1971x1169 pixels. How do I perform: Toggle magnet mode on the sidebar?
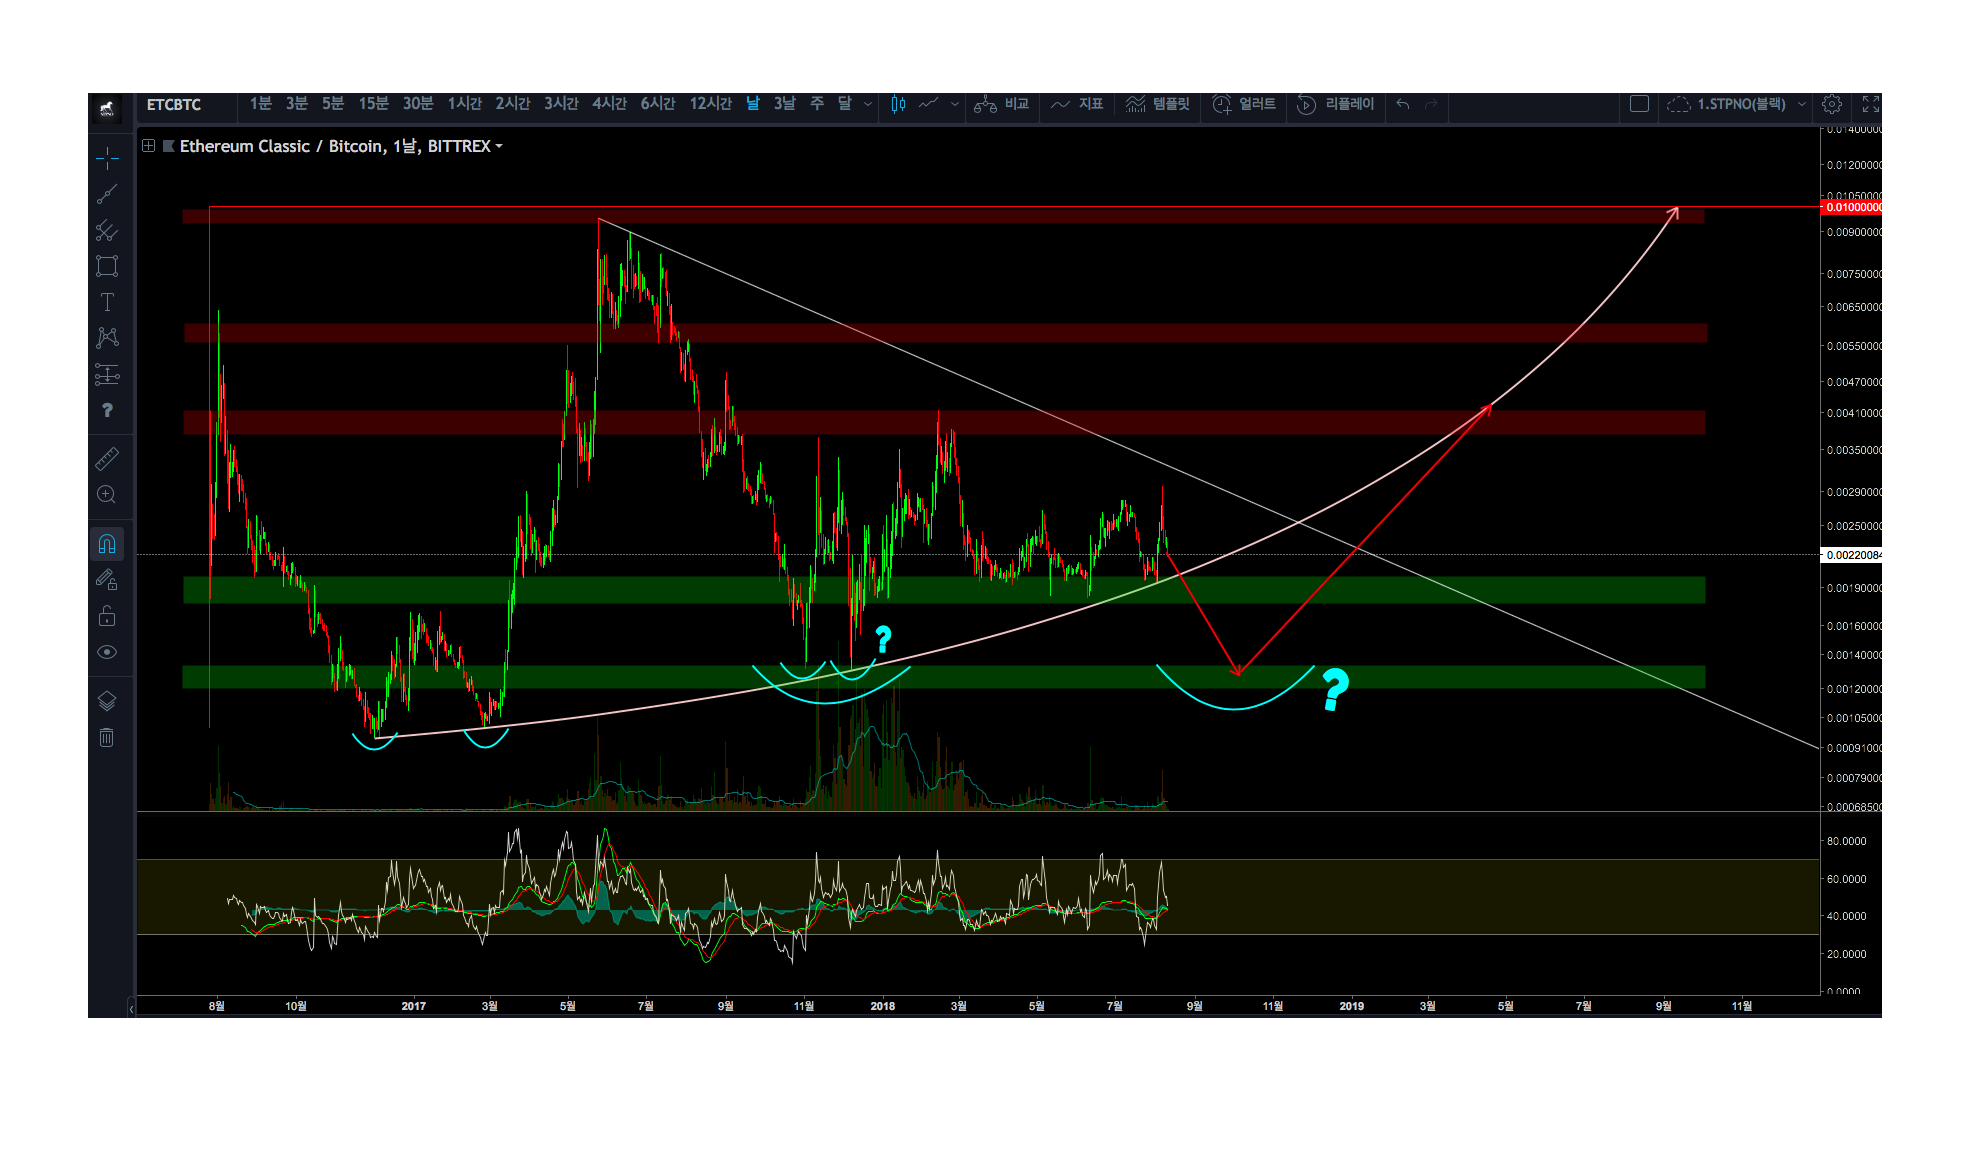[107, 544]
